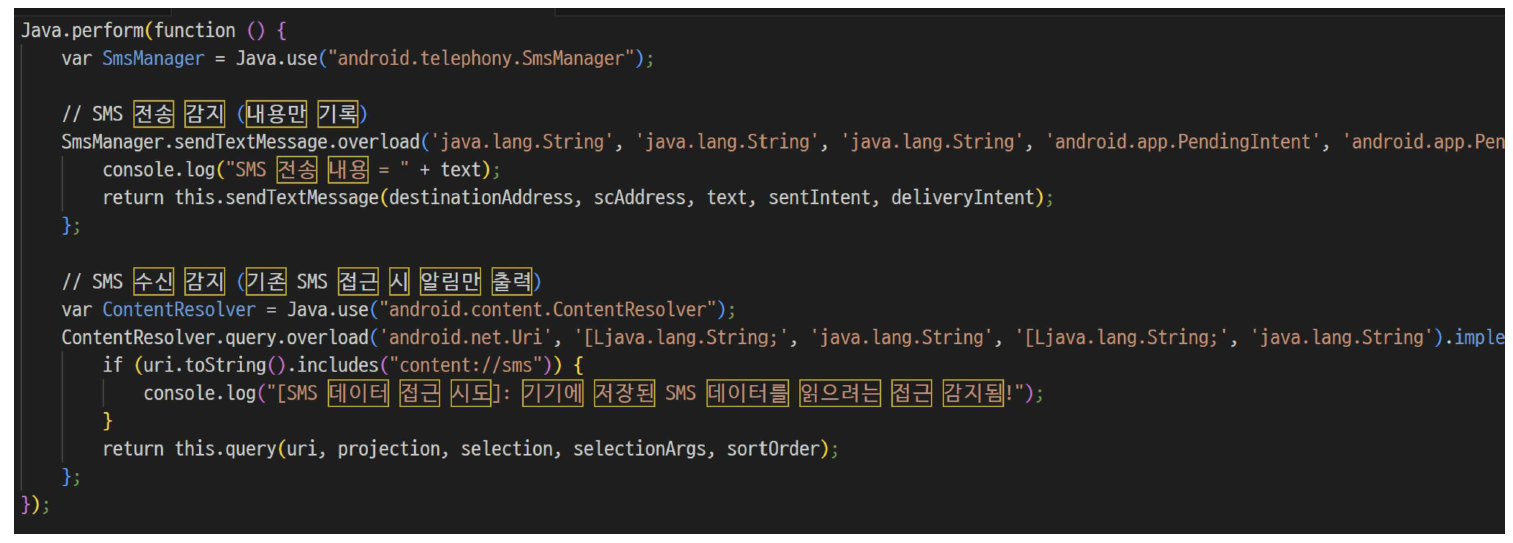Viewport: 1513px width, 543px height.
Task: Click the deliveryIntent argument
Action: tap(962, 198)
